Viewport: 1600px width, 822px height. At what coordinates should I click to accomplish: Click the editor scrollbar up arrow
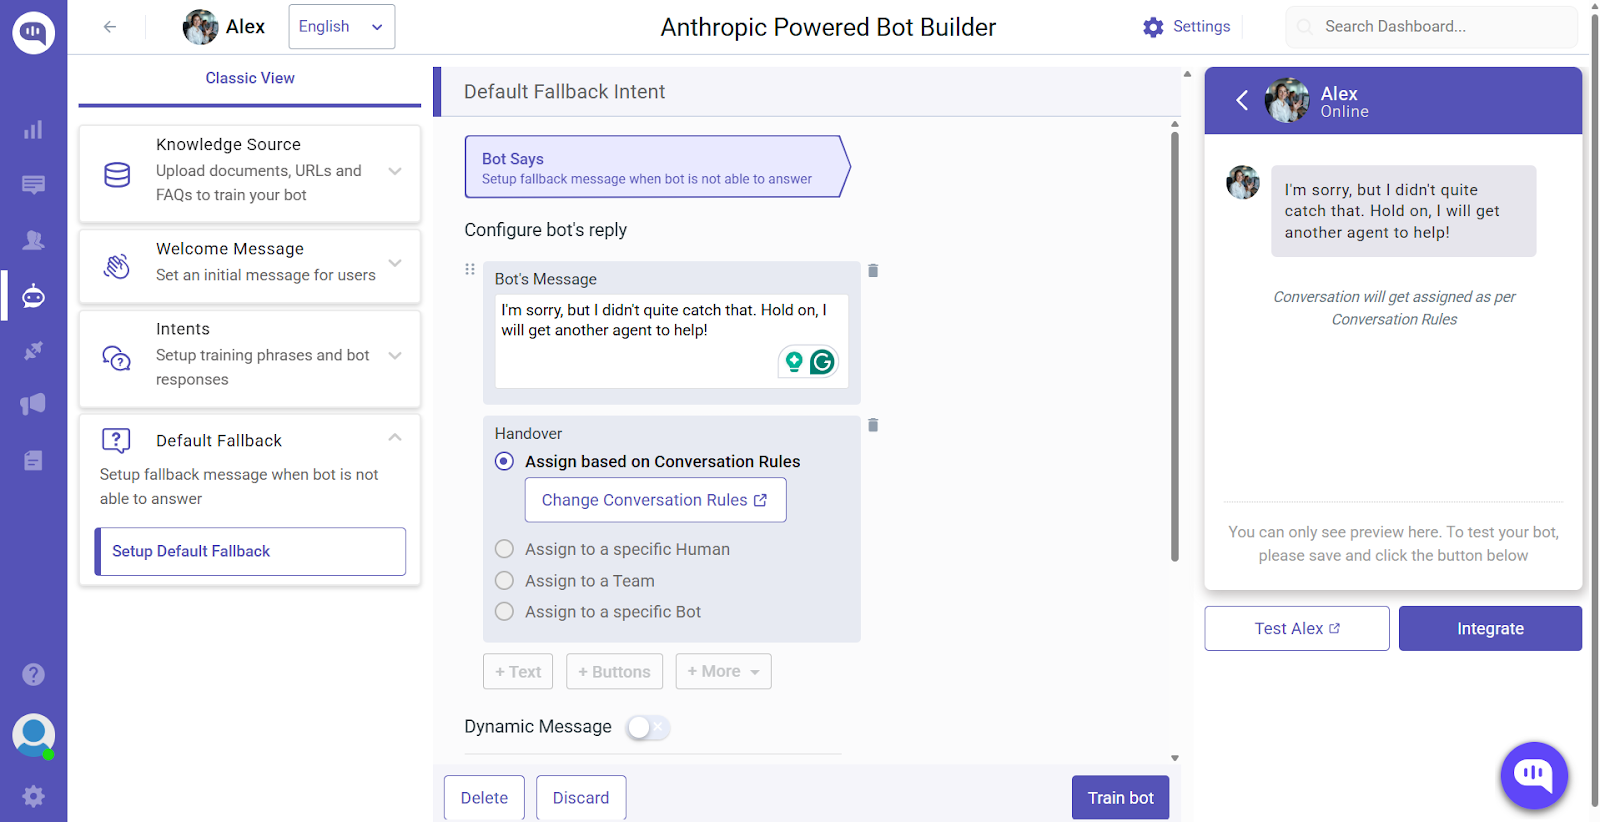(1175, 124)
